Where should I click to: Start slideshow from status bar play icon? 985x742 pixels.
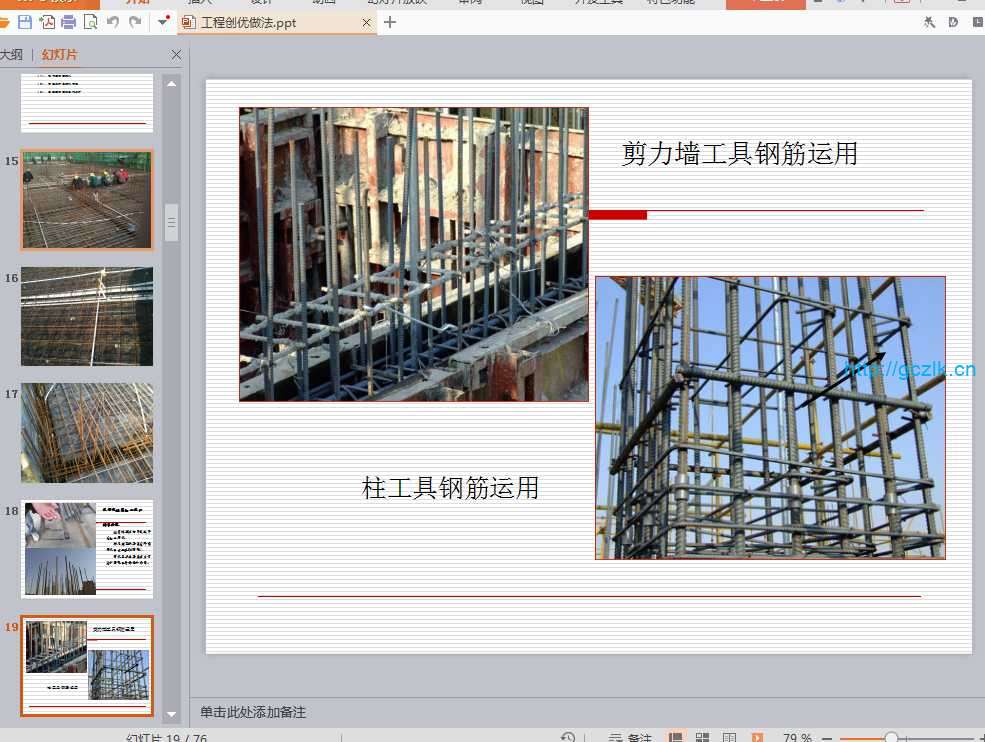point(757,738)
